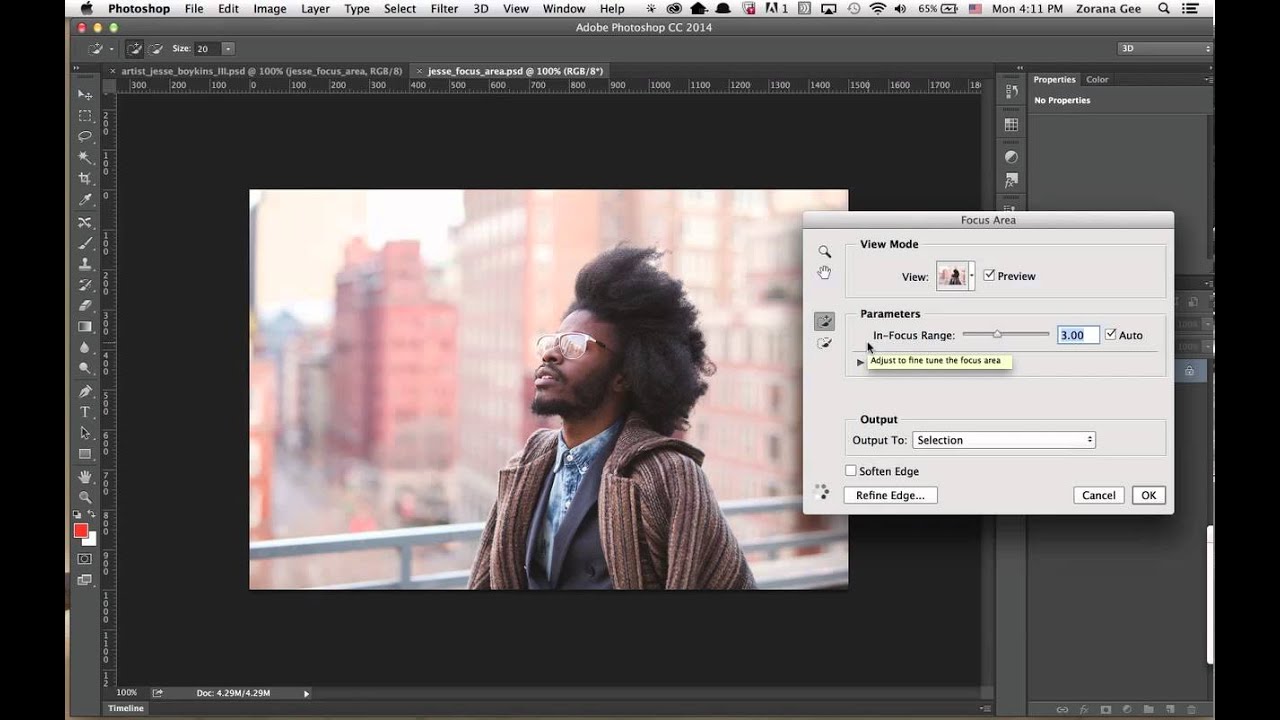1280x720 pixels.
Task: Select the Crop tool in the toolbar
Action: point(85,178)
